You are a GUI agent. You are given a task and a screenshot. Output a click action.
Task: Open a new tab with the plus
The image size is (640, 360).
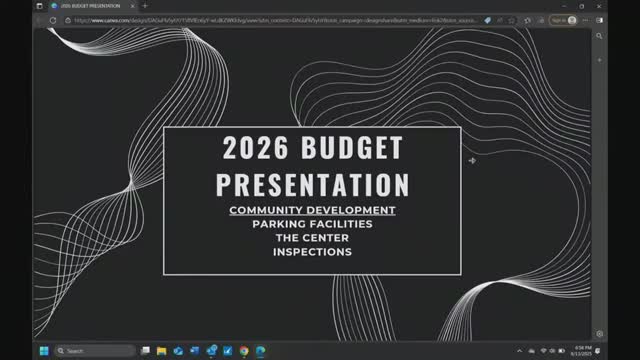145,6
